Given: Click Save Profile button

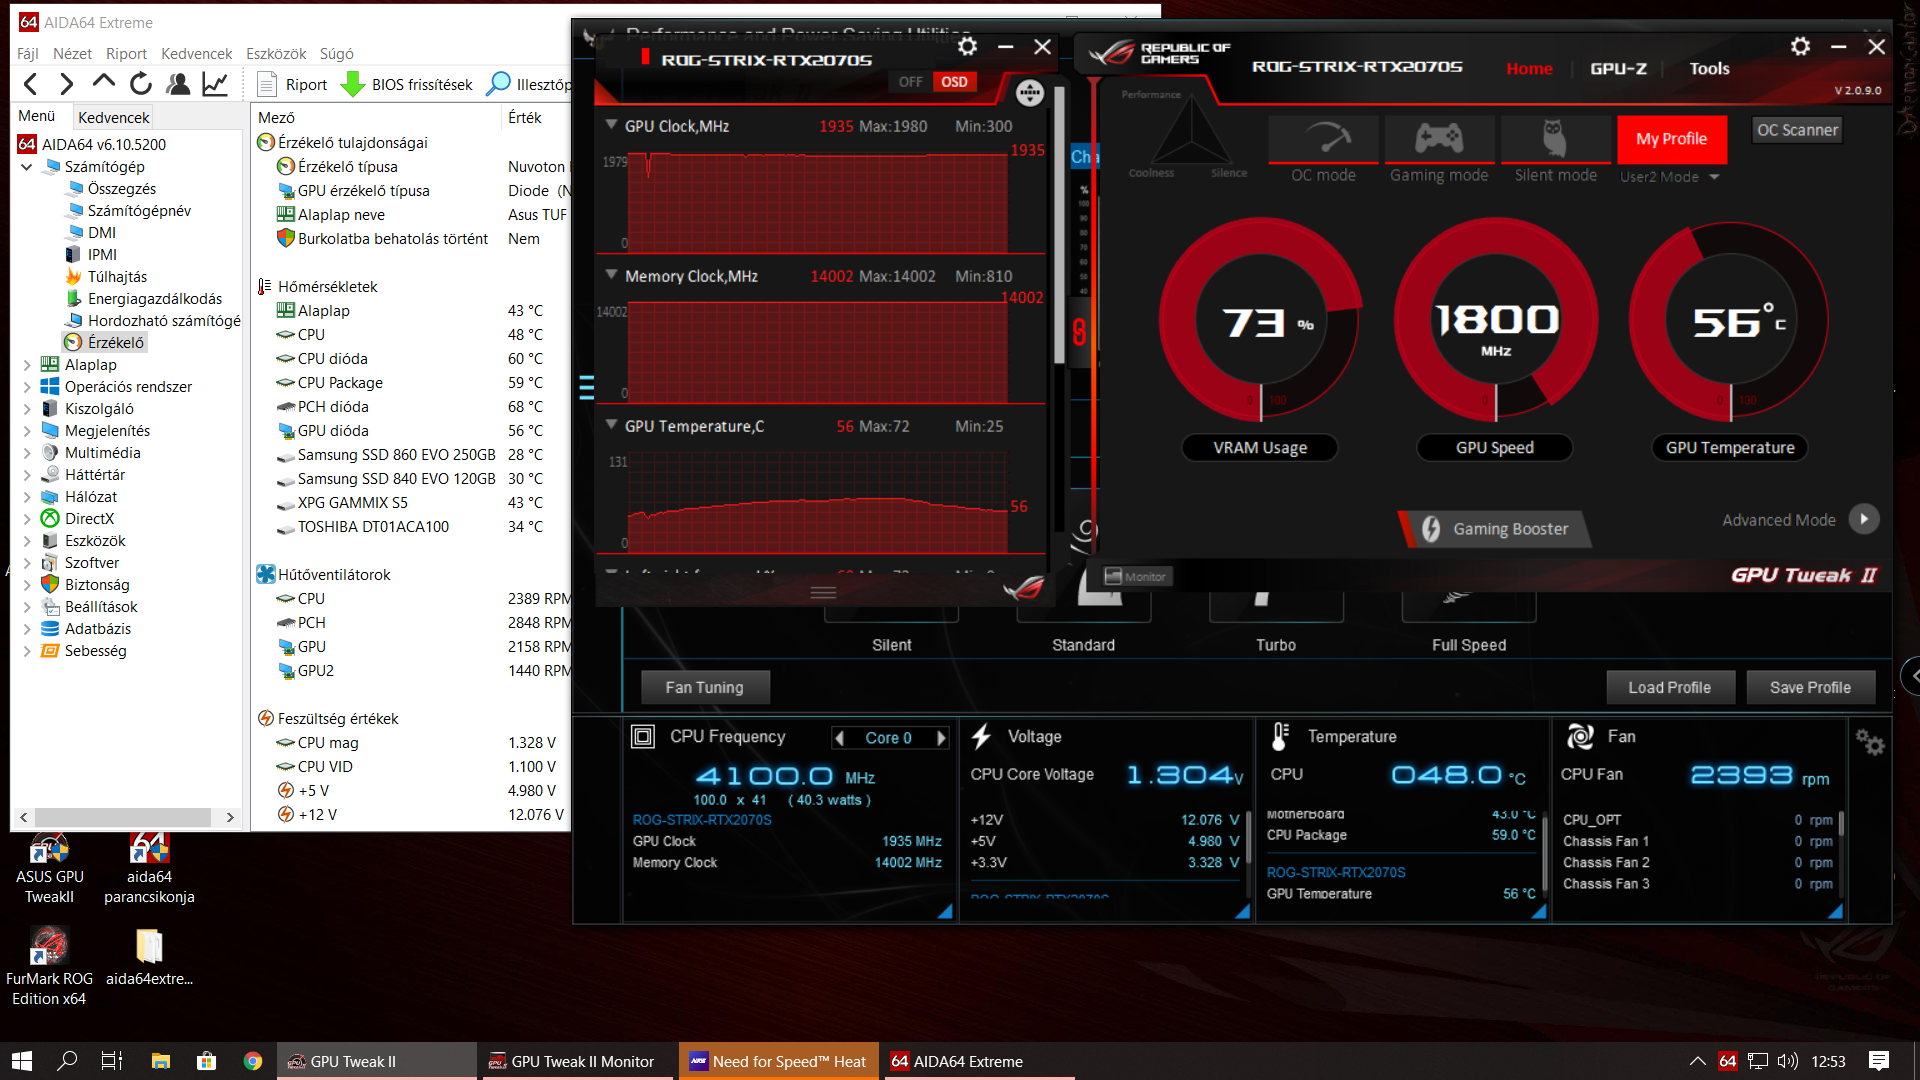Looking at the screenshot, I should (1810, 687).
